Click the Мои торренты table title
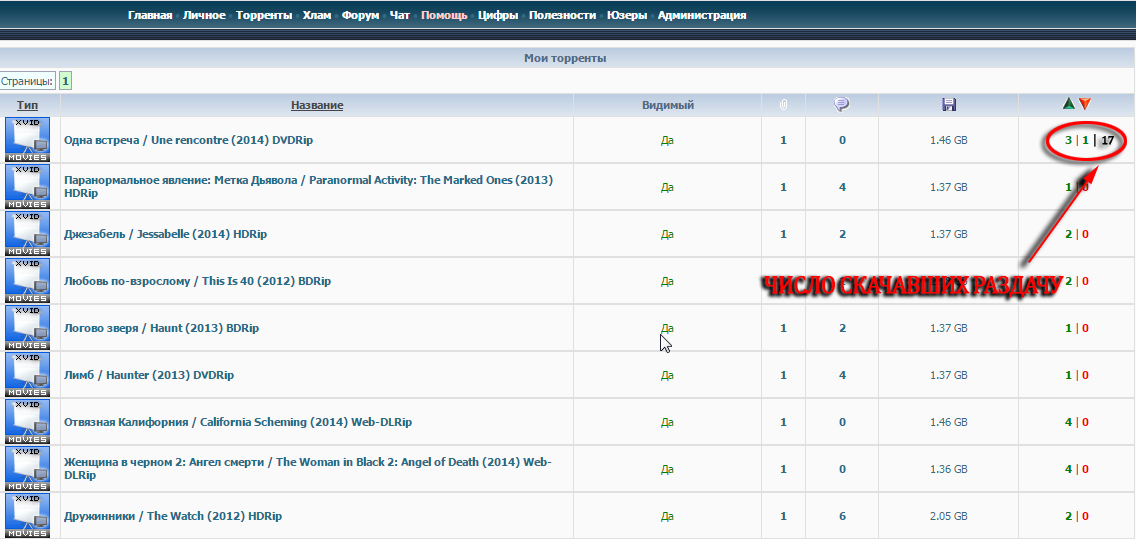Viewport: 1136px width, 539px height. (x=565, y=58)
